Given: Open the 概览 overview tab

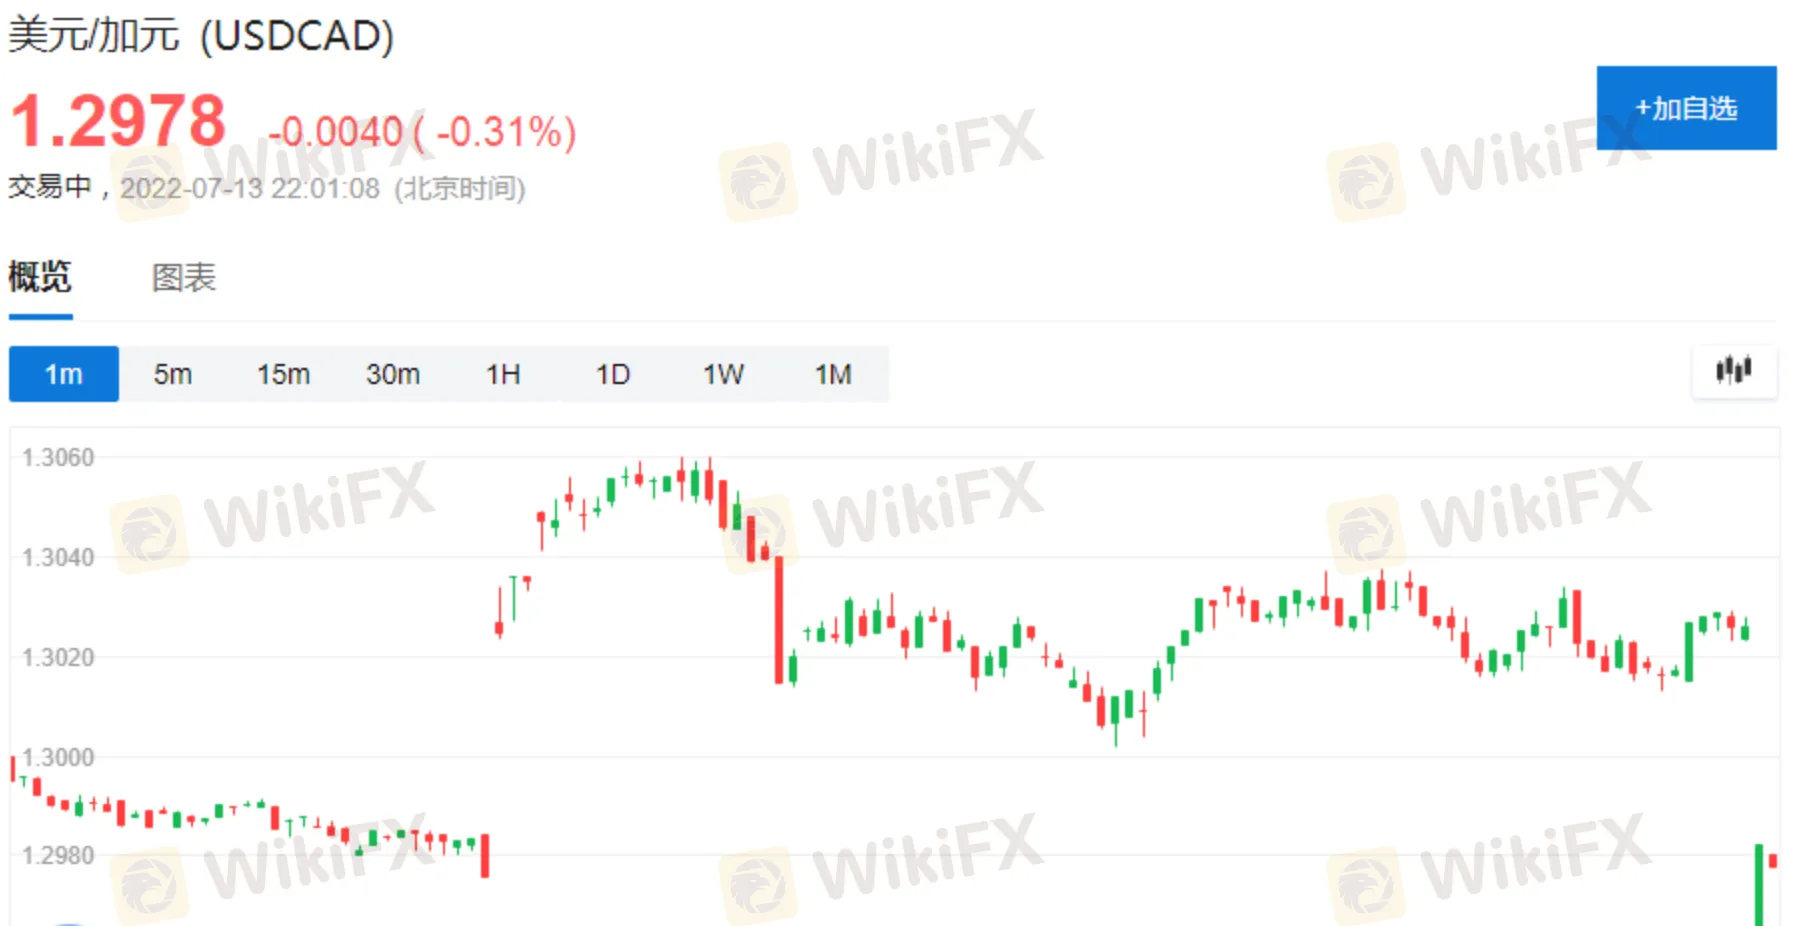Looking at the screenshot, I should pos(40,277).
